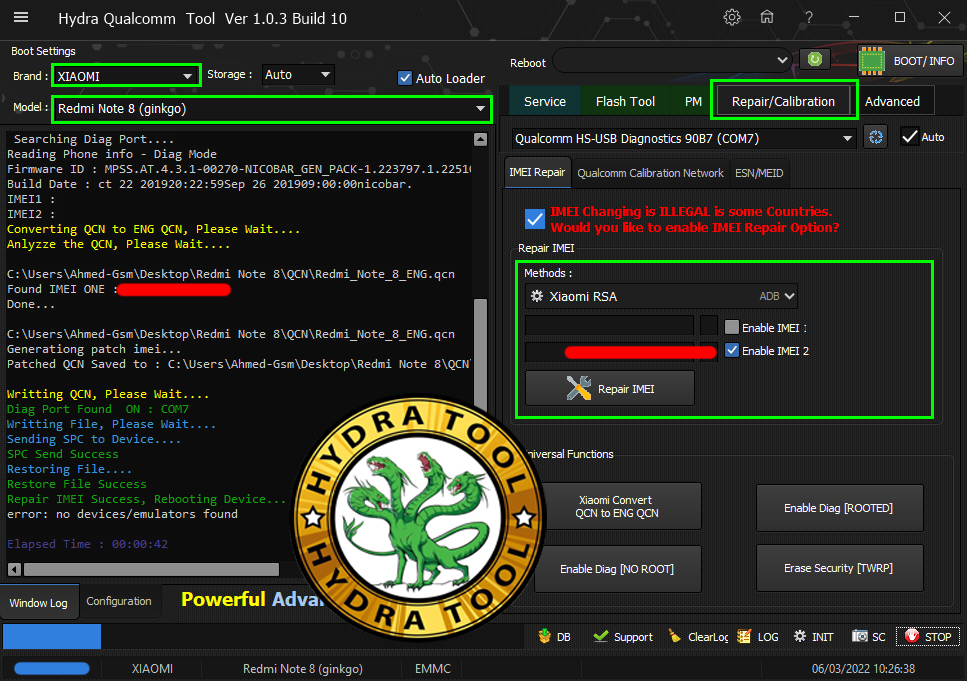The width and height of the screenshot is (967, 681).
Task: Open the help question mark icon
Action: [808, 17]
